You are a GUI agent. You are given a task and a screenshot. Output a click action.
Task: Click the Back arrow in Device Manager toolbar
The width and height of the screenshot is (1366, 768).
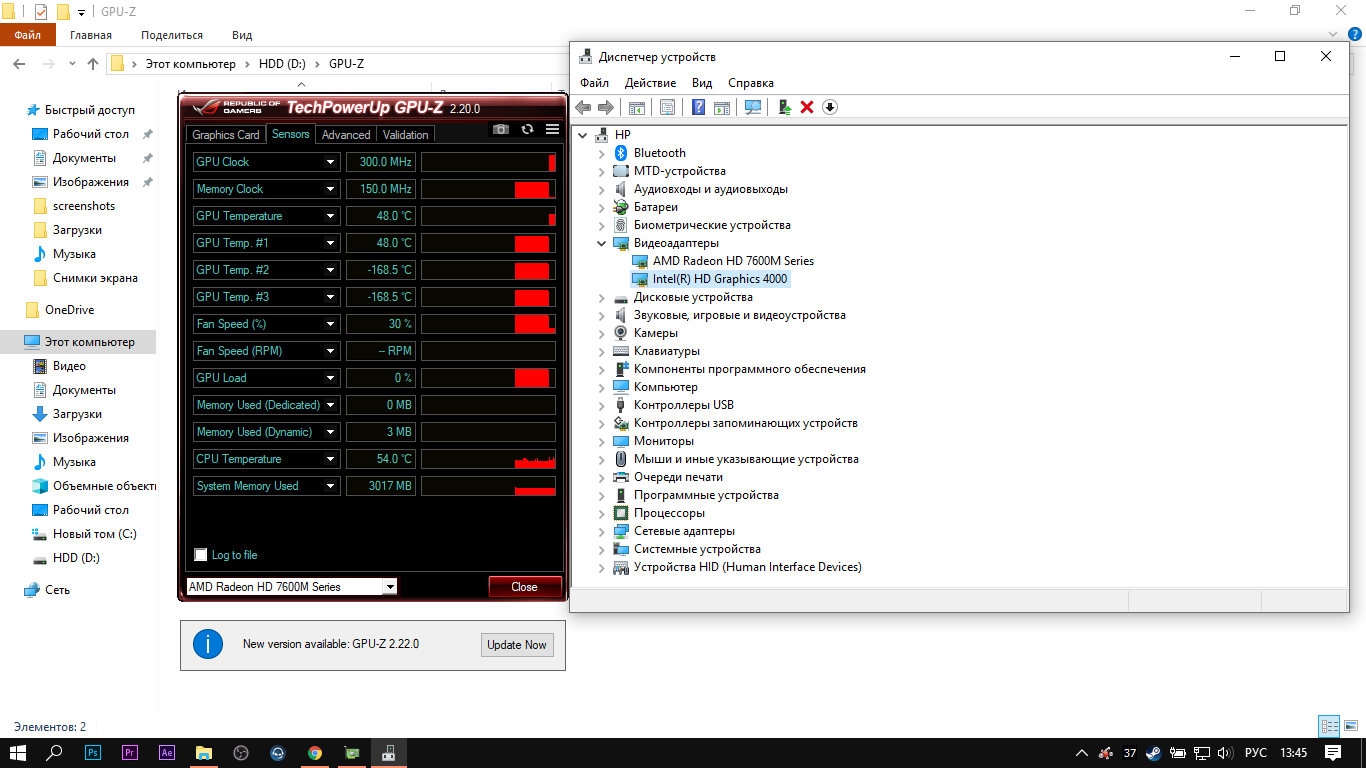583,107
